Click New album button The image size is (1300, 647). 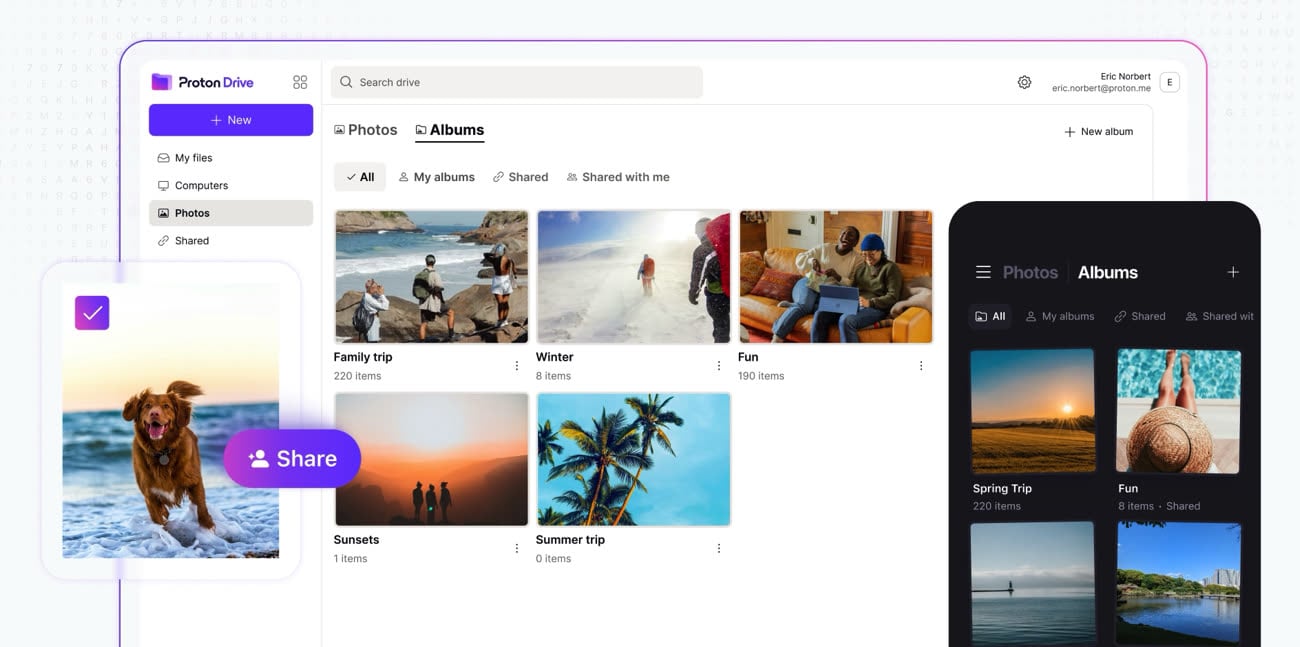pyautogui.click(x=1098, y=131)
